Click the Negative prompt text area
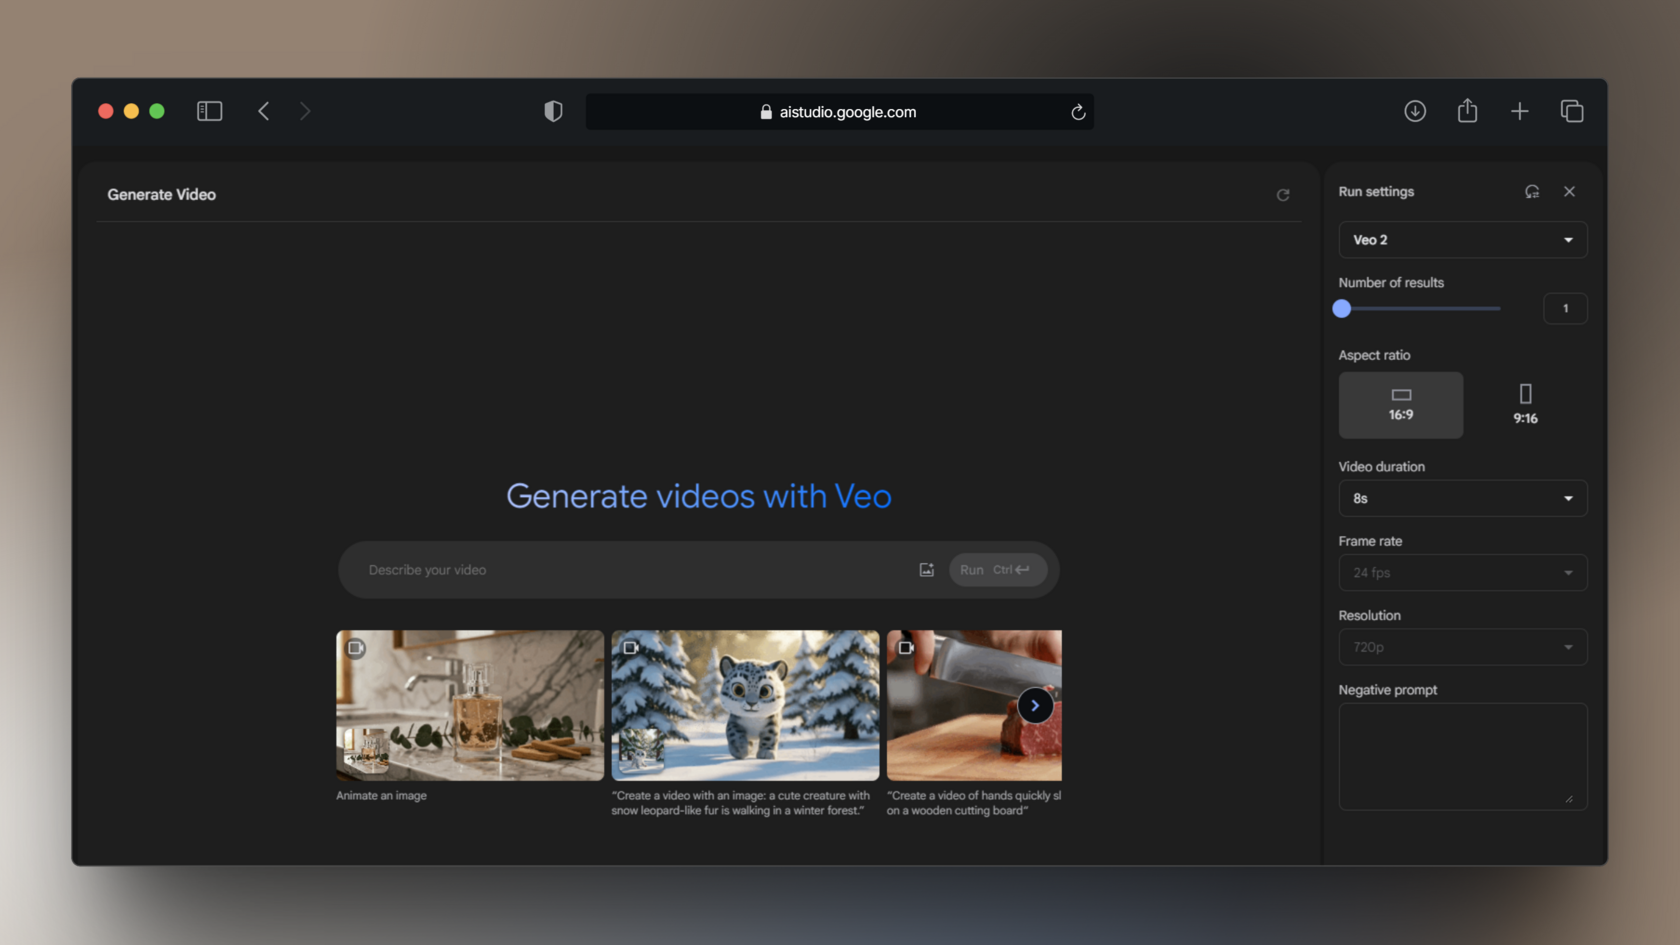This screenshot has height=945, width=1680. (x=1462, y=757)
